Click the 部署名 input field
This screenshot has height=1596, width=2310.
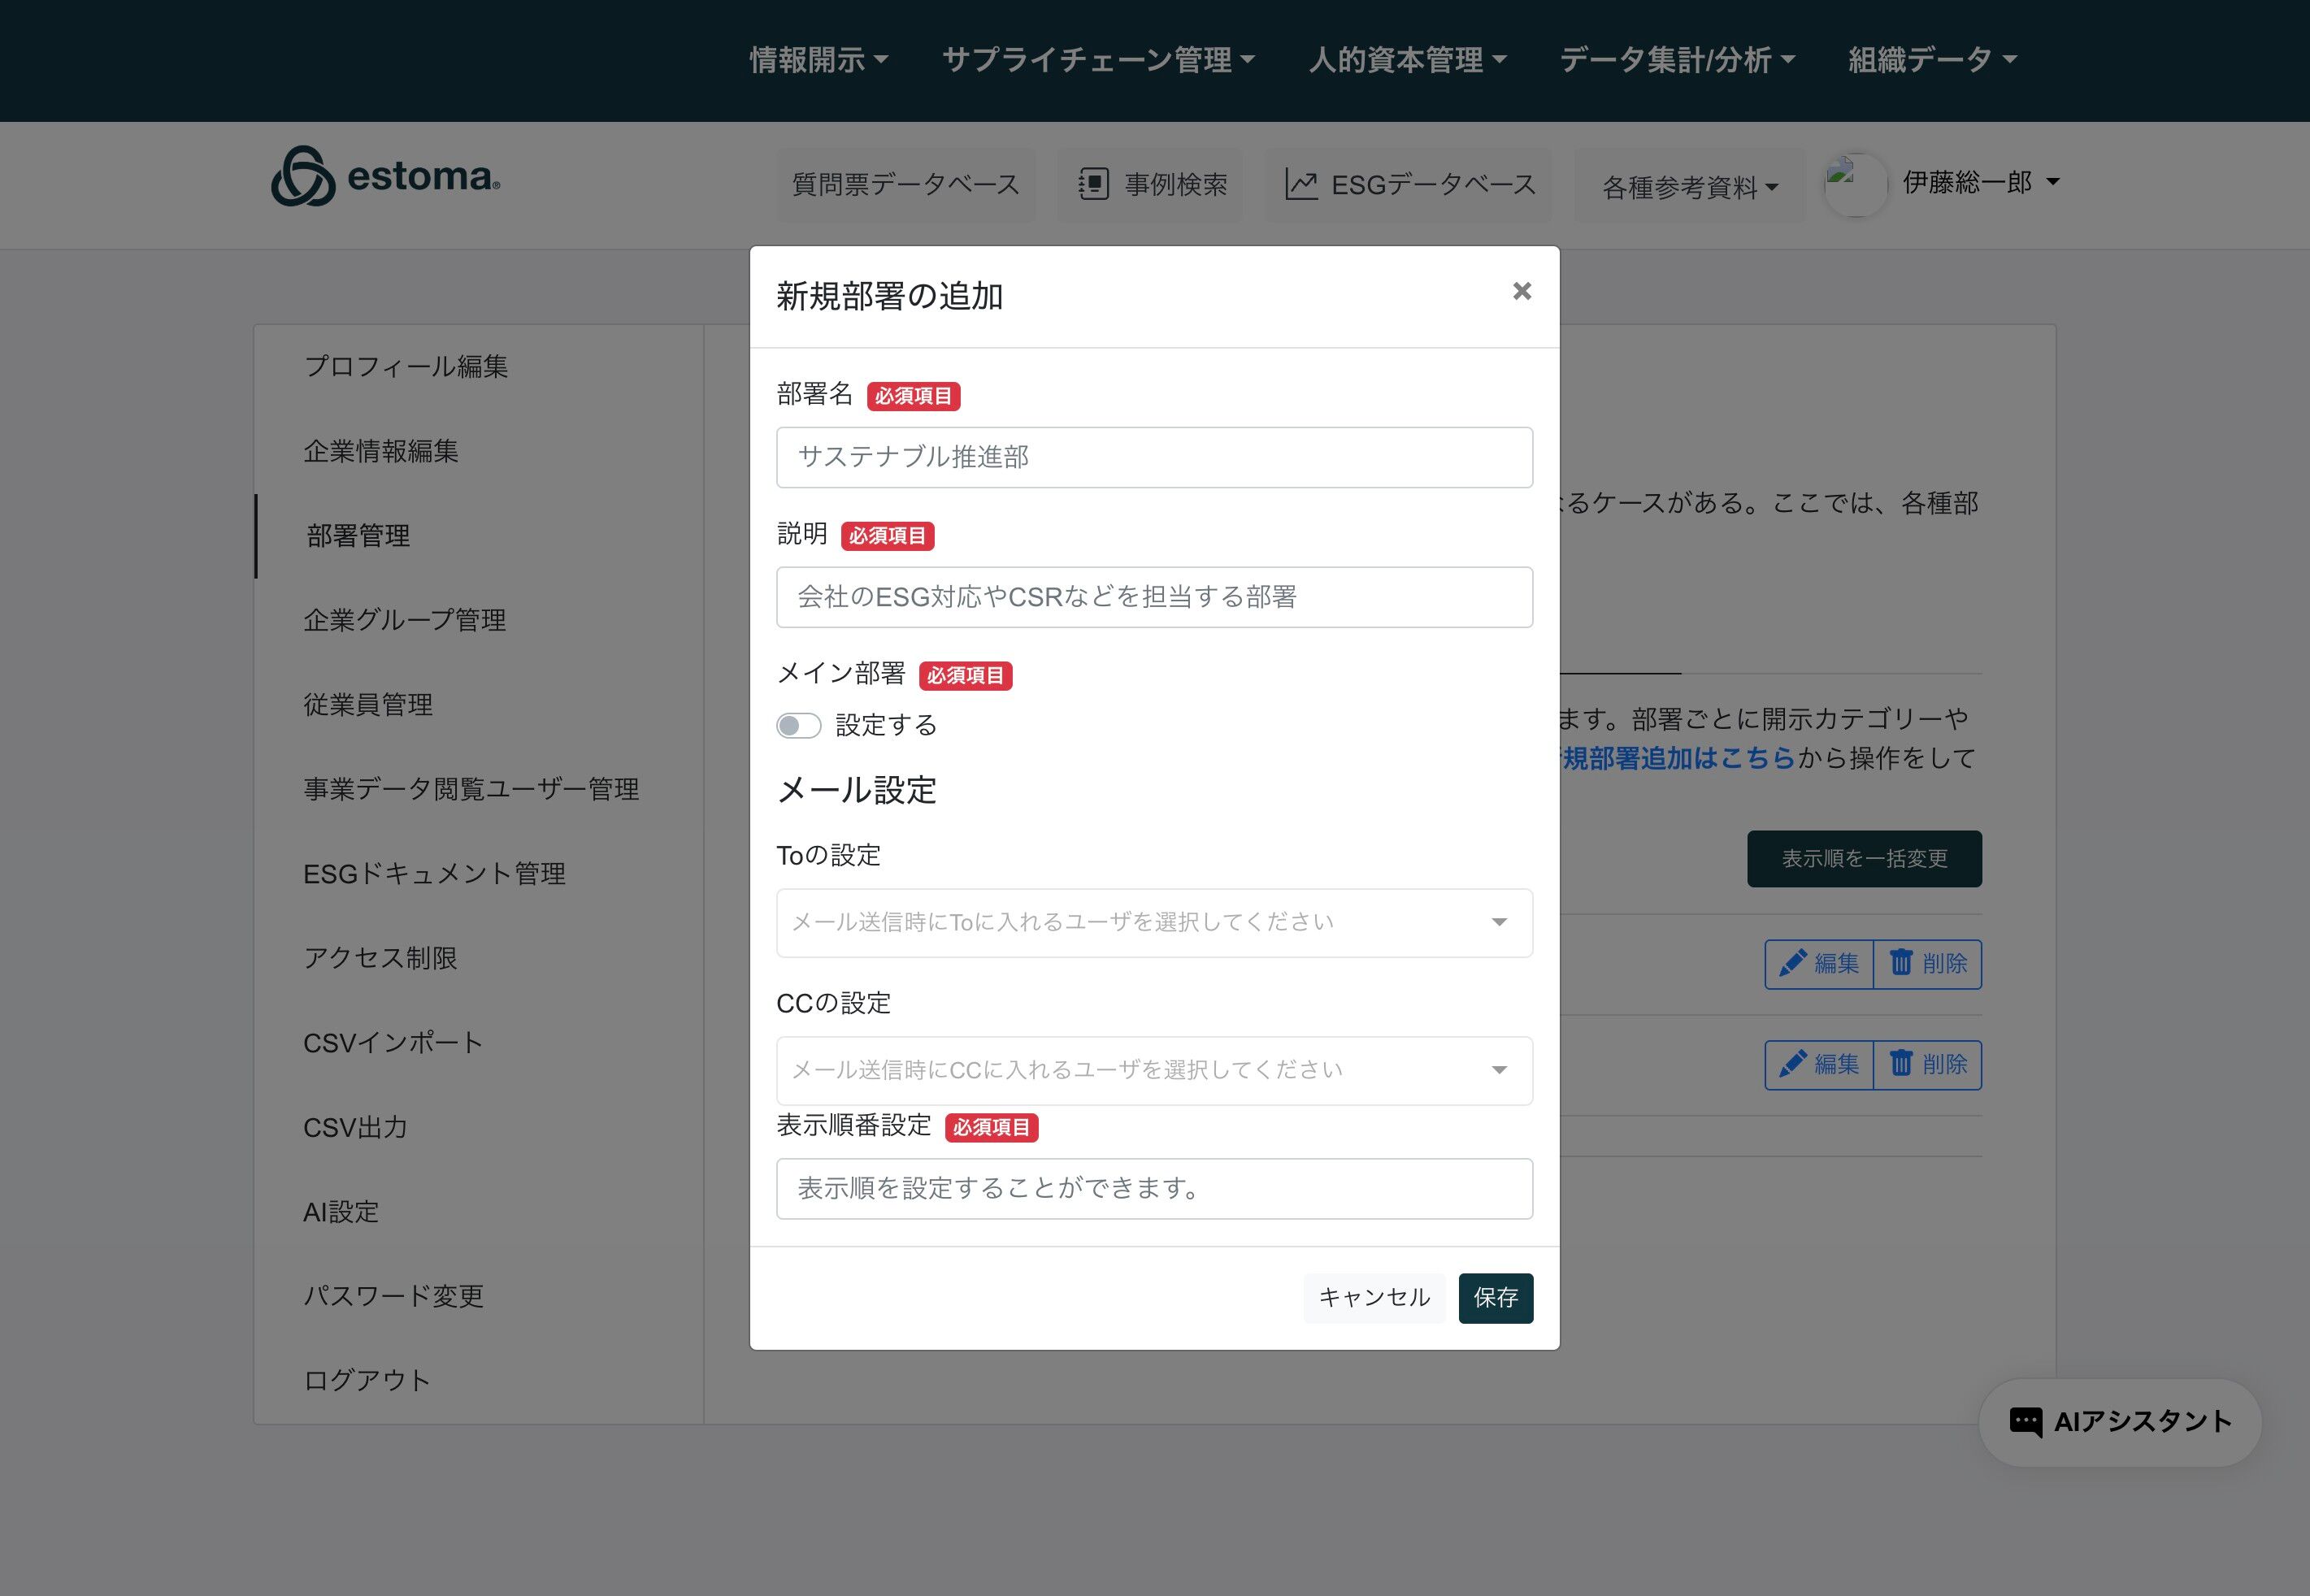click(1154, 457)
